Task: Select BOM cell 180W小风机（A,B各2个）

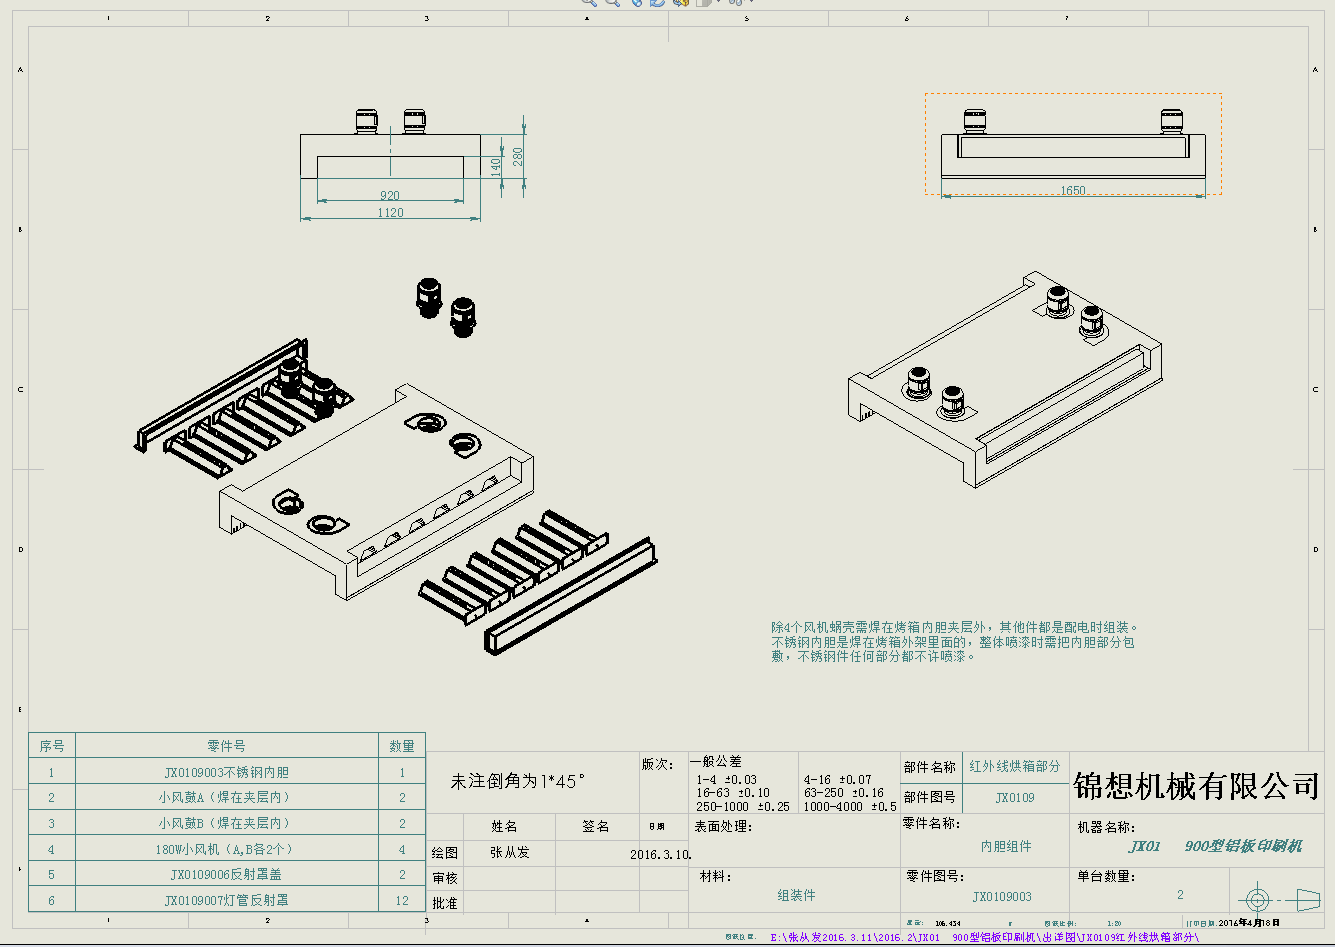Action: click(x=227, y=849)
